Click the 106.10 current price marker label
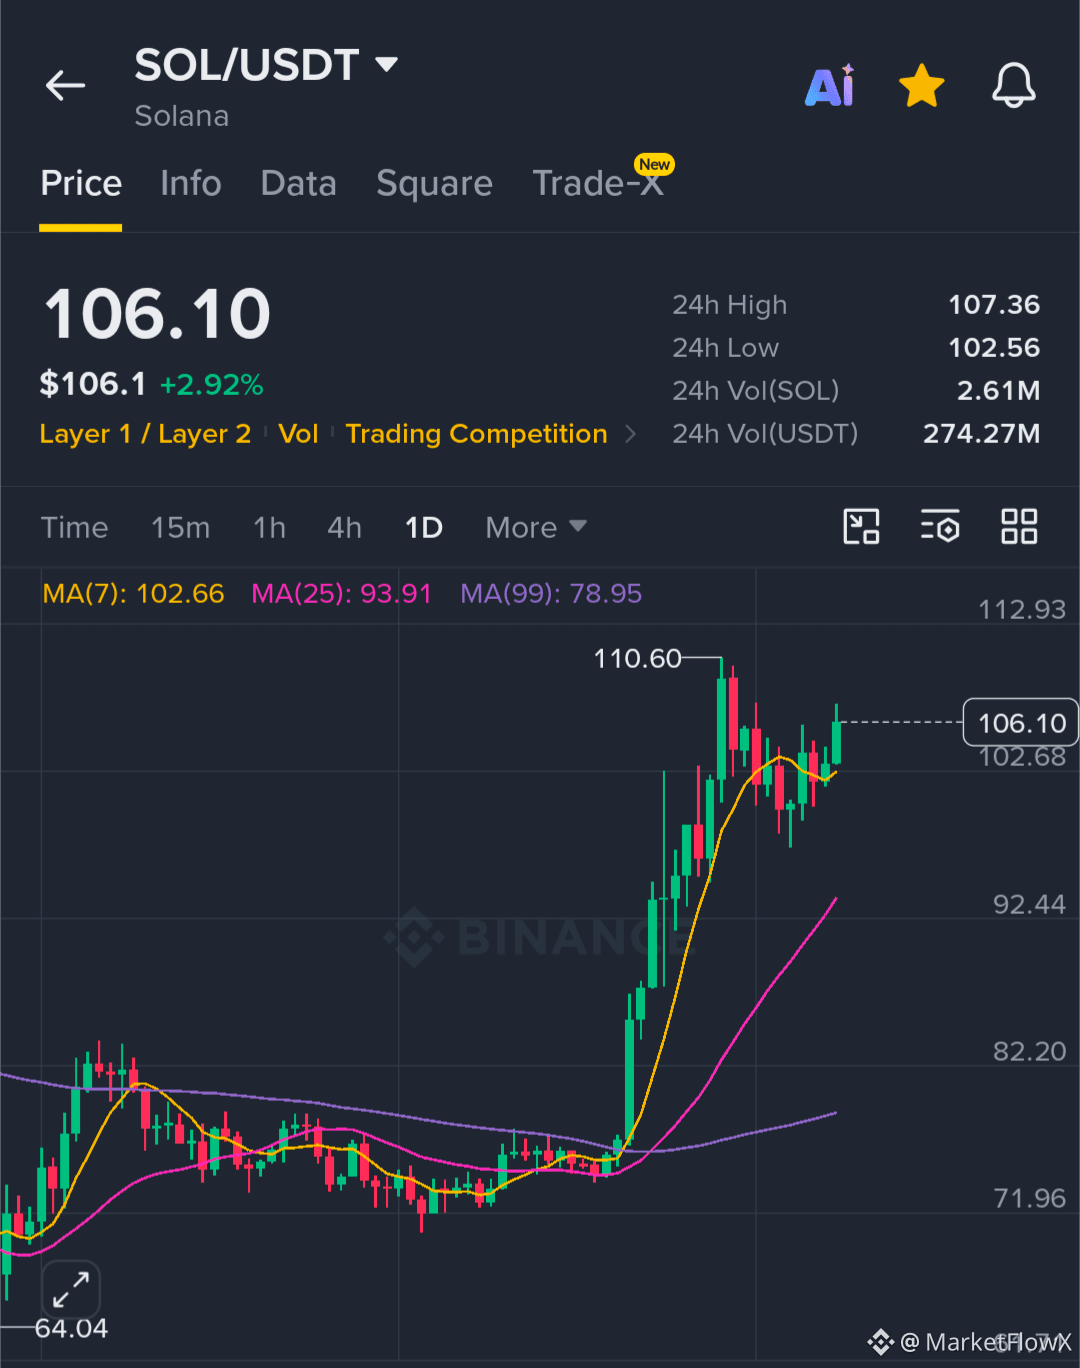The height and width of the screenshot is (1368, 1080). point(1021,722)
